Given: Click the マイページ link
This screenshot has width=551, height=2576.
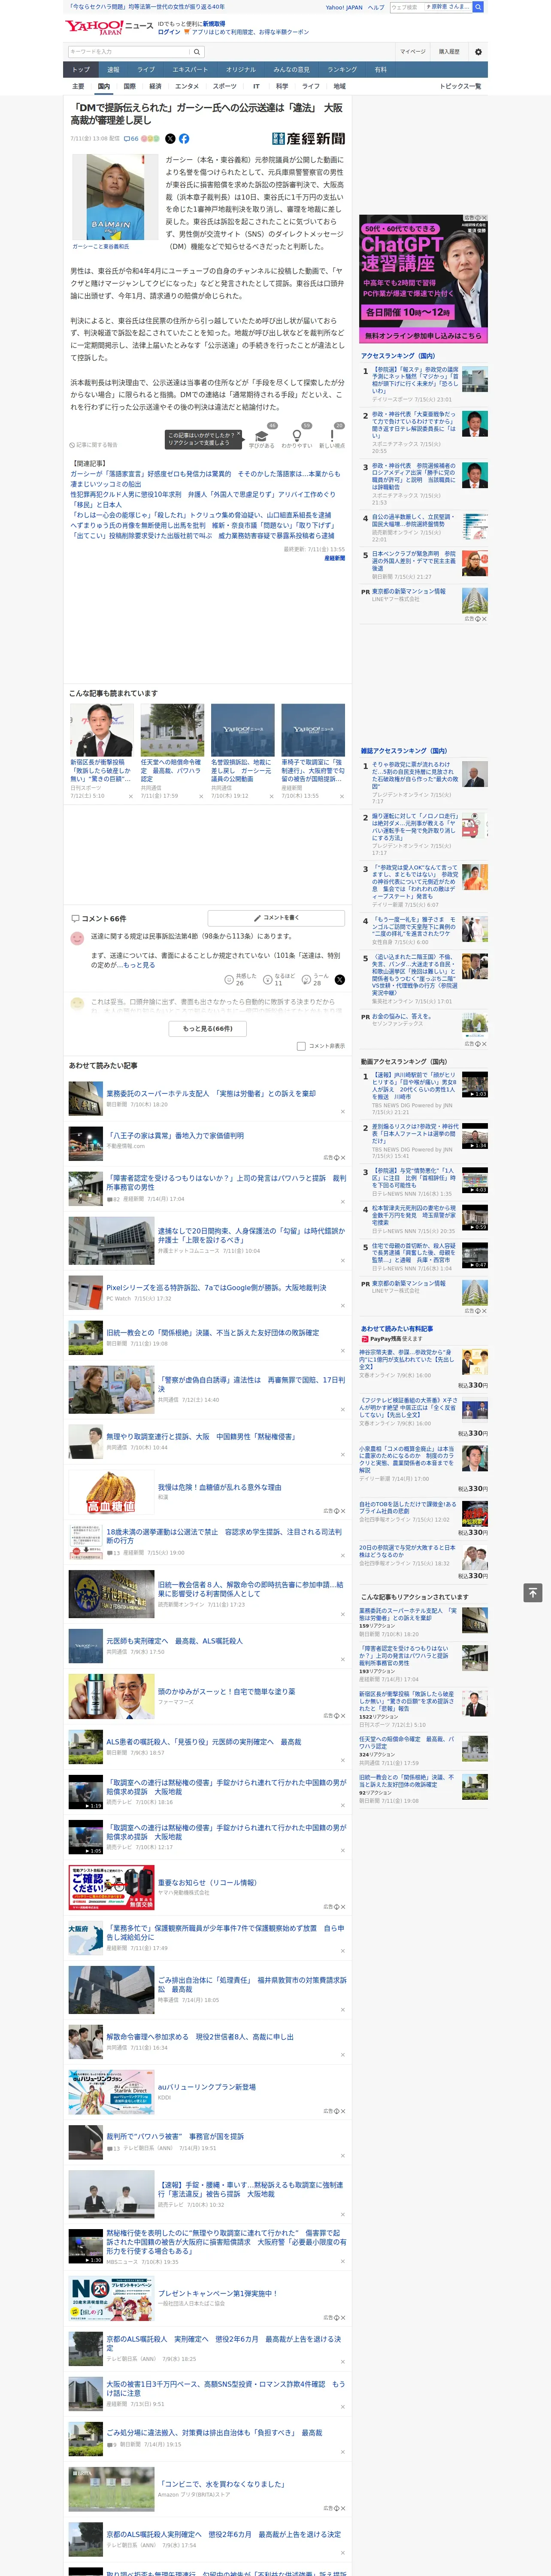Looking at the screenshot, I should (412, 52).
